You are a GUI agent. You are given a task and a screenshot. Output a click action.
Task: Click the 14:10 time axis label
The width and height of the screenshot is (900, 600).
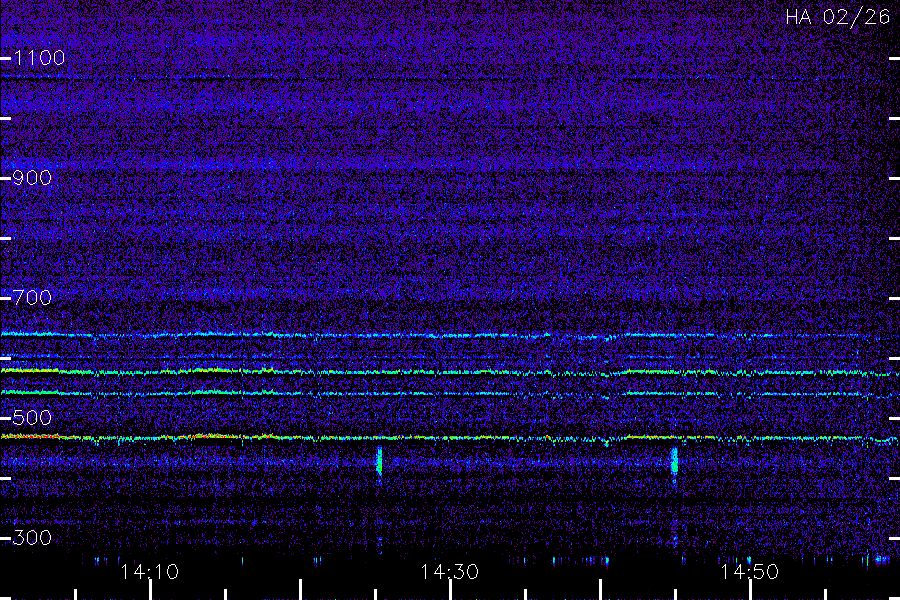click(x=149, y=572)
